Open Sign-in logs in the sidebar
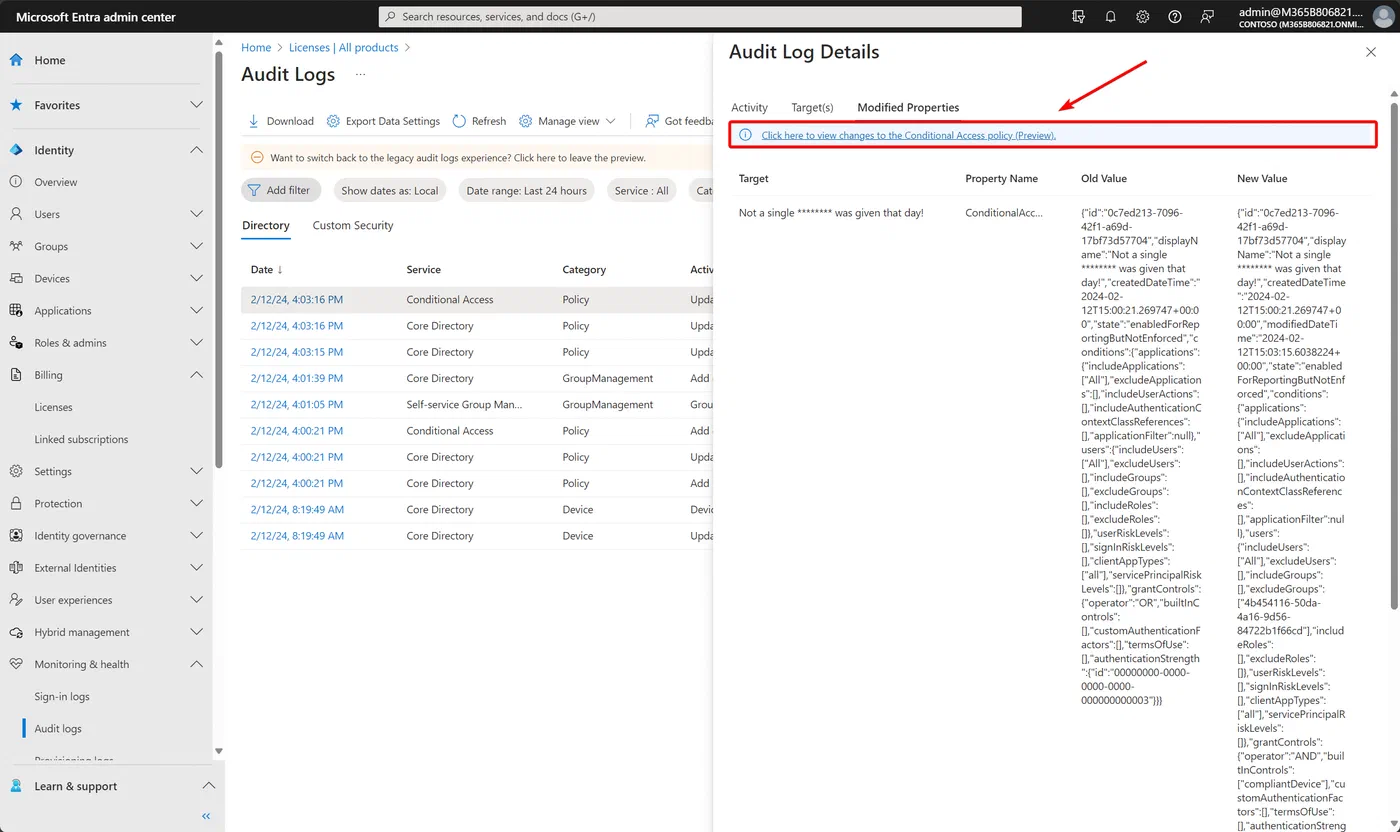 pos(62,696)
